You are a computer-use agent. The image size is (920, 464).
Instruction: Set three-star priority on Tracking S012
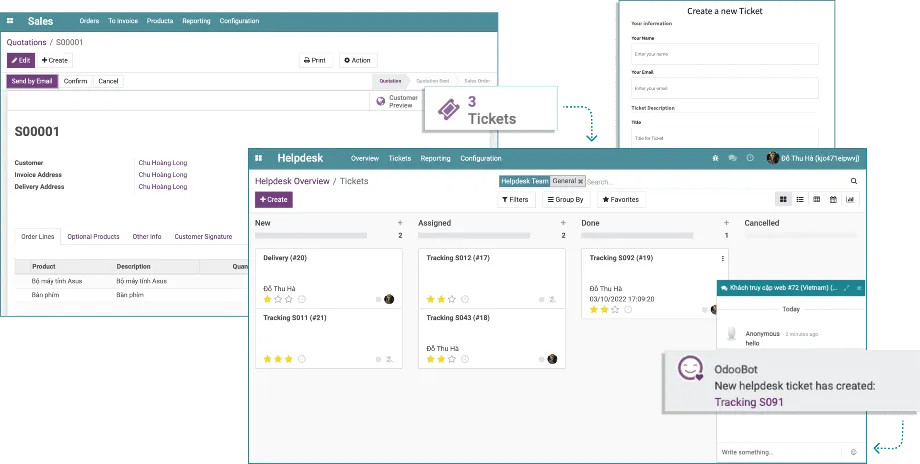point(452,299)
